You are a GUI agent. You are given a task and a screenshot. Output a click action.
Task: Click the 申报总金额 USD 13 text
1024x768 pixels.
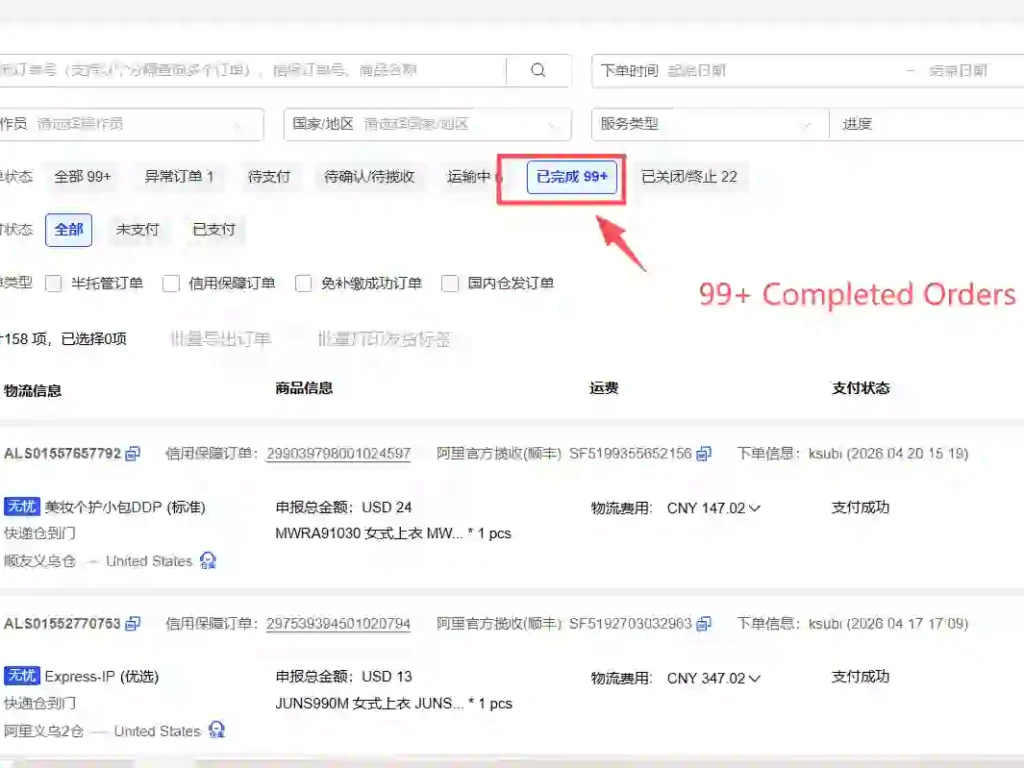point(344,677)
